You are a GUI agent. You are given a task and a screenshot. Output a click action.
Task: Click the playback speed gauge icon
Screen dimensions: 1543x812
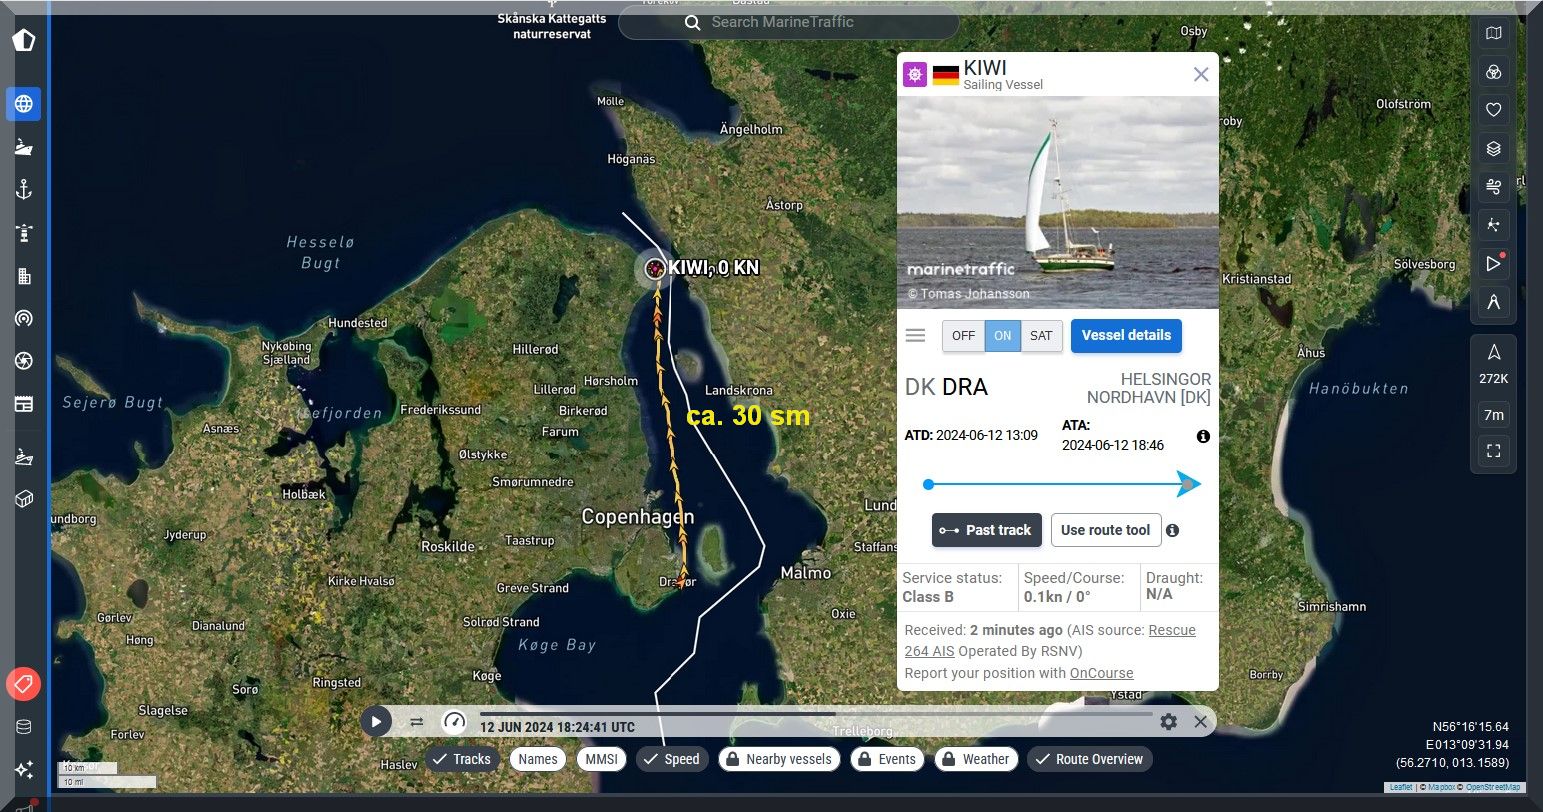(x=454, y=721)
